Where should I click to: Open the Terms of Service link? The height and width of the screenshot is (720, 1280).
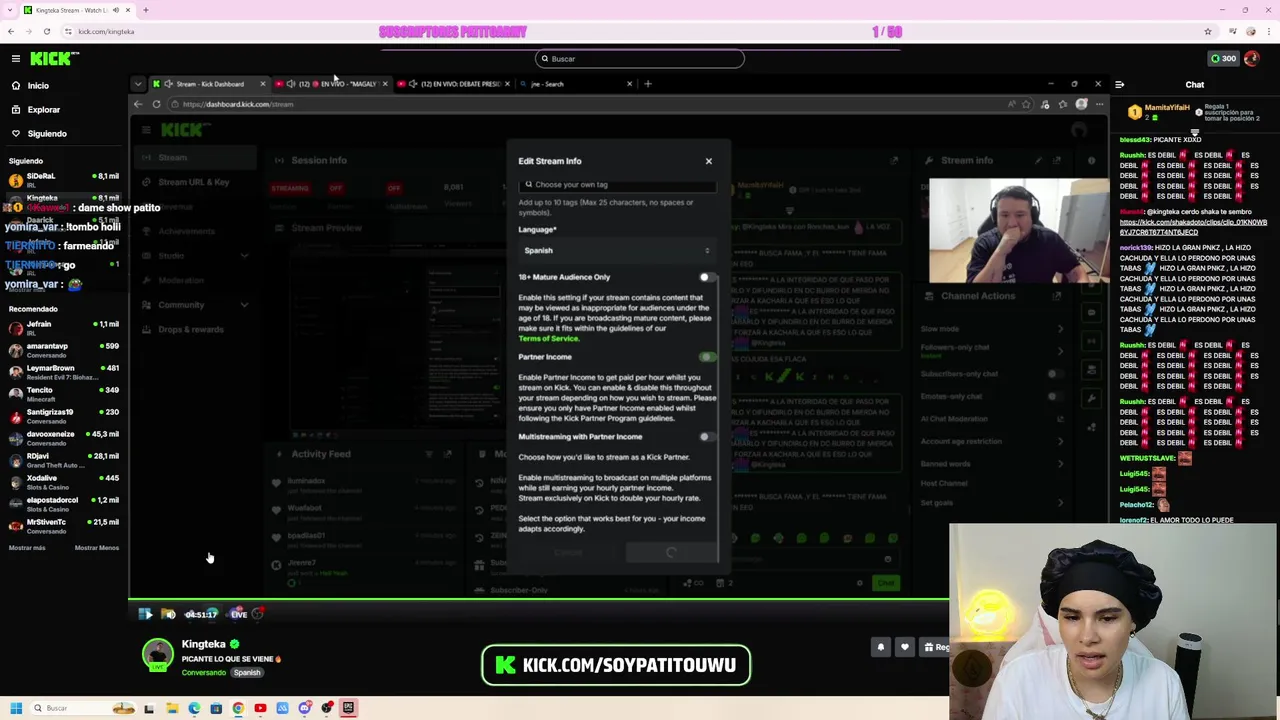click(548, 338)
